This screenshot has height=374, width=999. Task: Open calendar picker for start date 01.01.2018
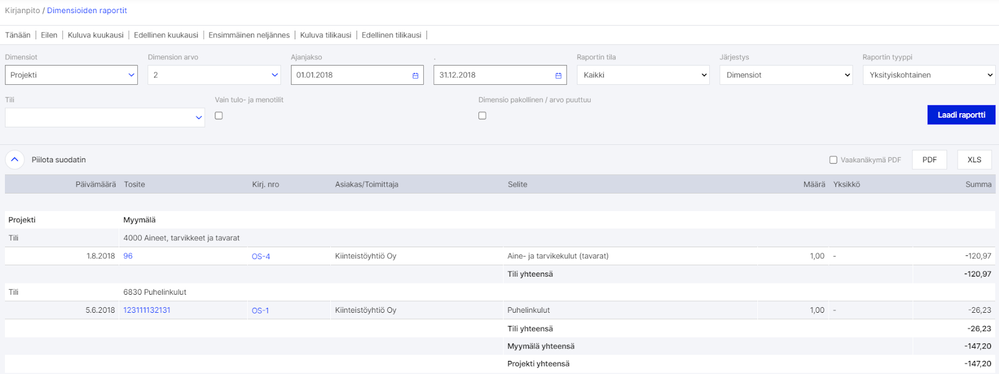tap(415, 75)
